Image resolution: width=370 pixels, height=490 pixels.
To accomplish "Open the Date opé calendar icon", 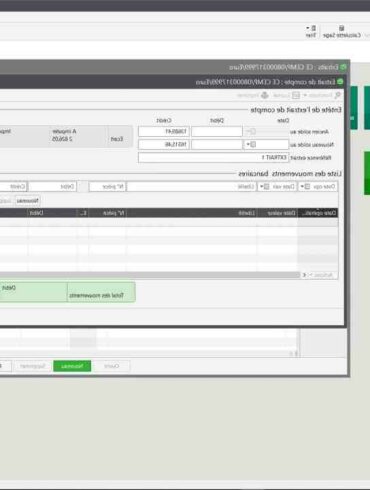I will 307,186.
